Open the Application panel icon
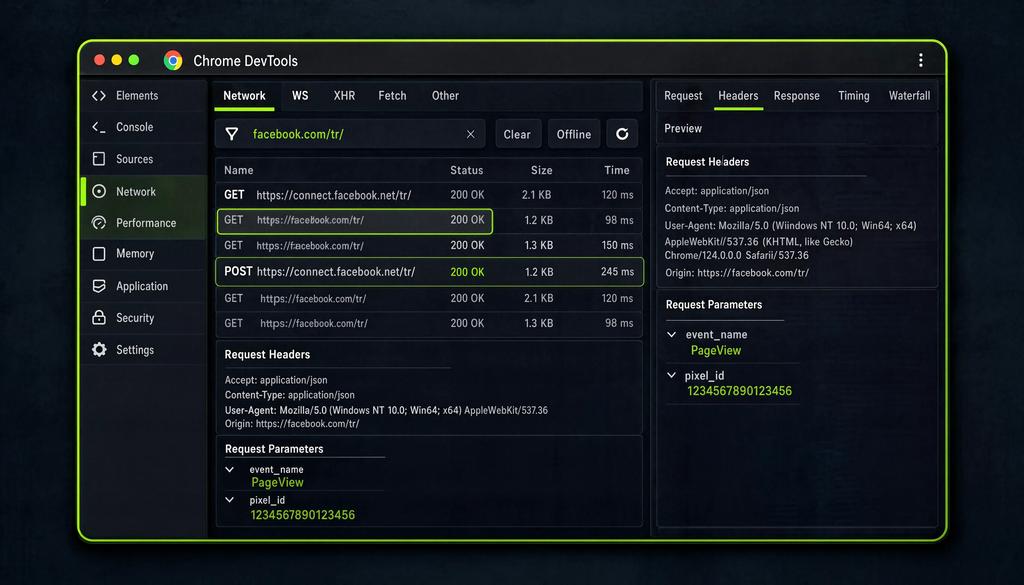The image size is (1024, 585). 99,286
